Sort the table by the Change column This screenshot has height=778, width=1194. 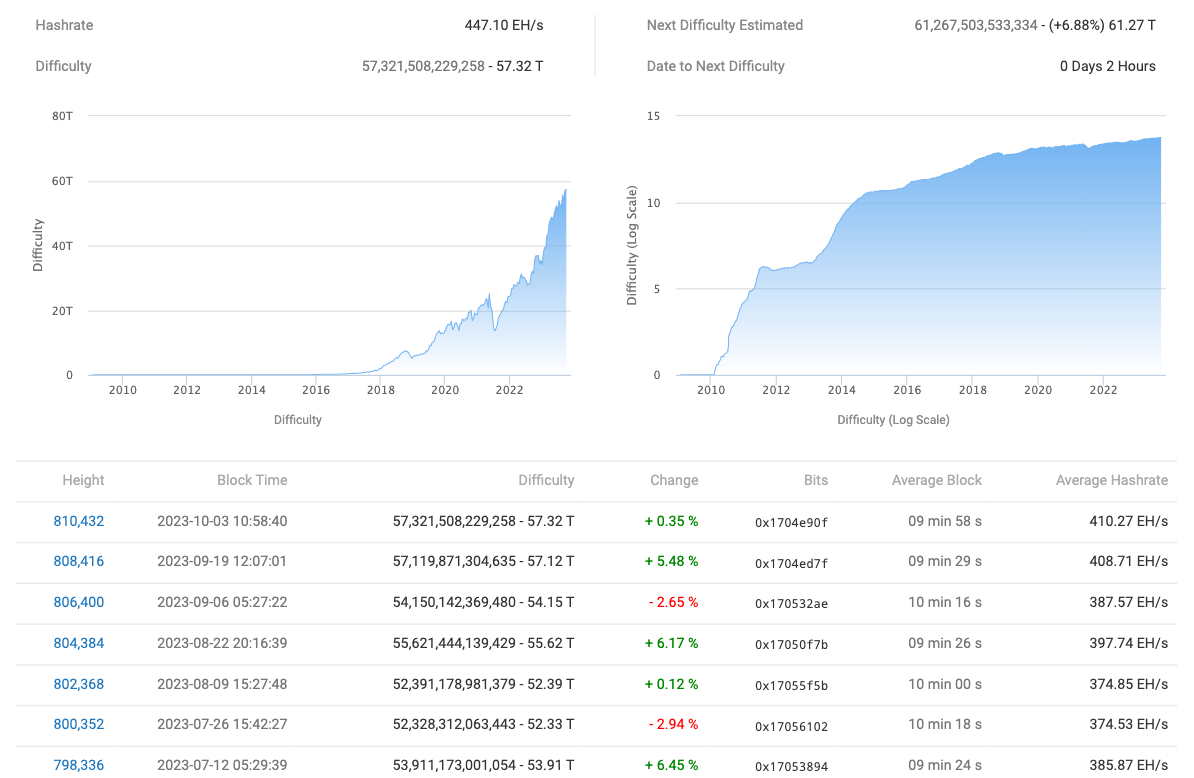coord(674,480)
